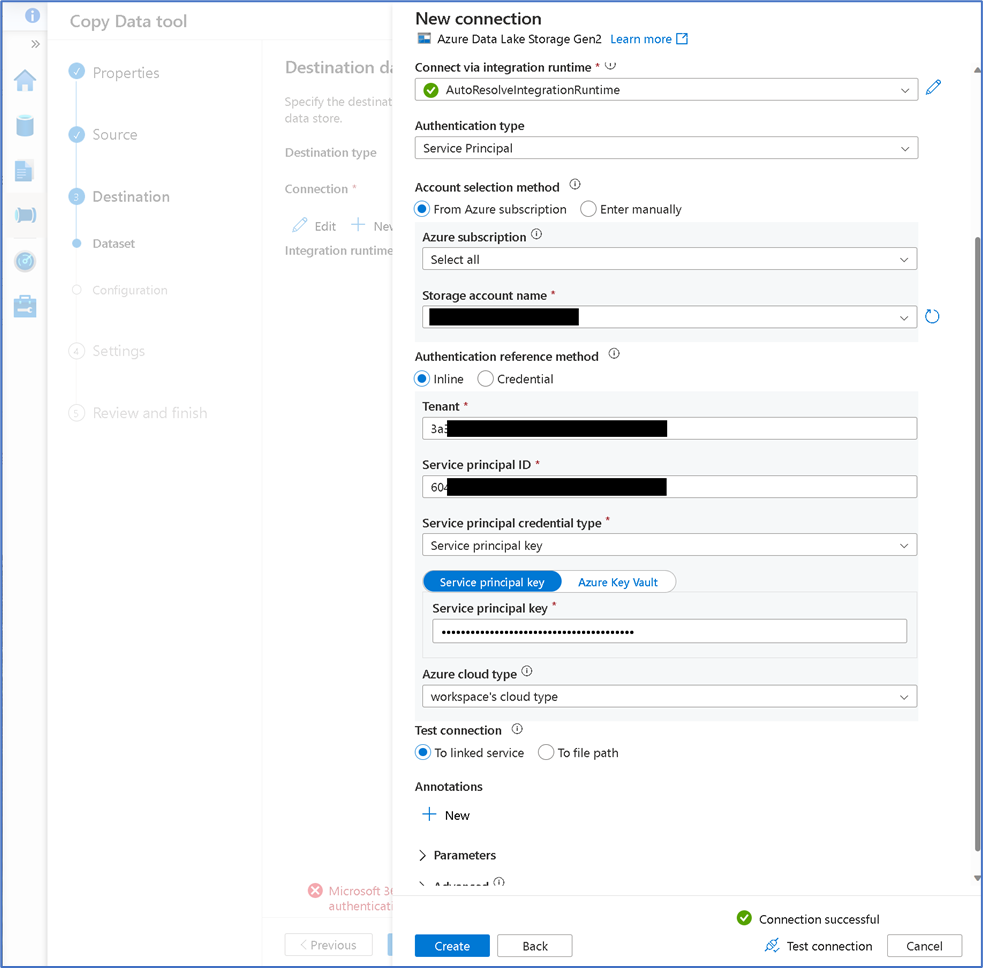Click the red error icon beside Microsoft message
This screenshot has width=983, height=968.
[x=315, y=891]
